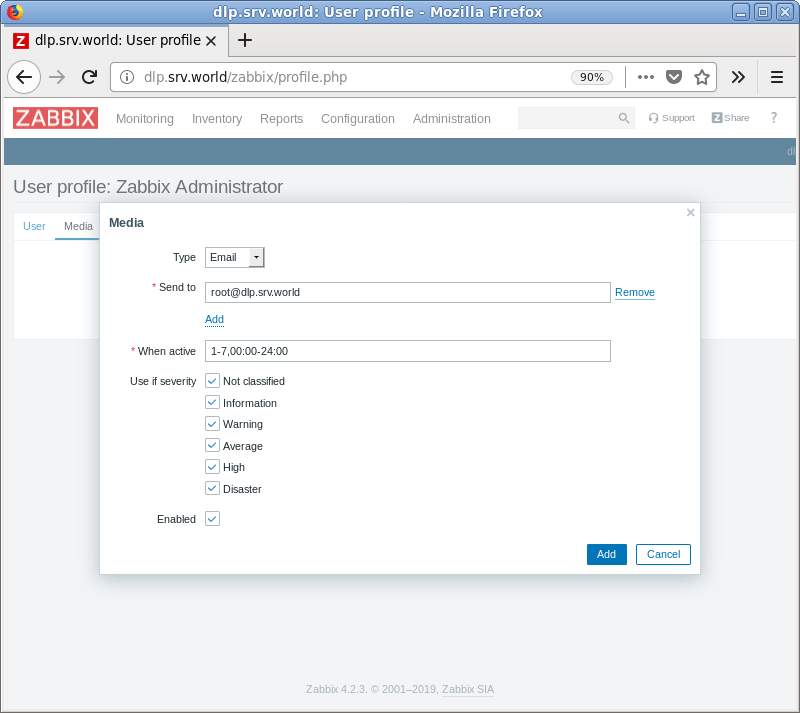This screenshot has height=713, width=800.
Task: Toggle the High severity checkbox
Action: (x=212, y=466)
